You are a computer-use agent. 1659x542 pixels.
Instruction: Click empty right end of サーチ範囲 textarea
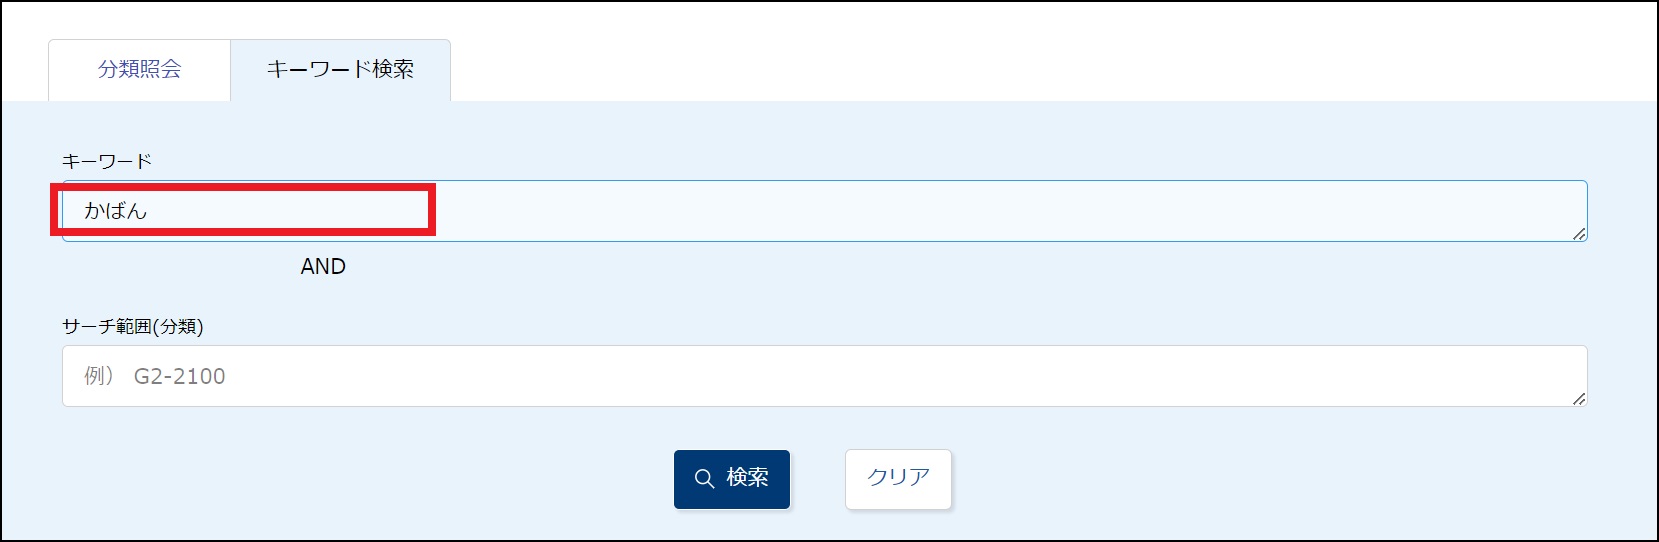(1400, 376)
